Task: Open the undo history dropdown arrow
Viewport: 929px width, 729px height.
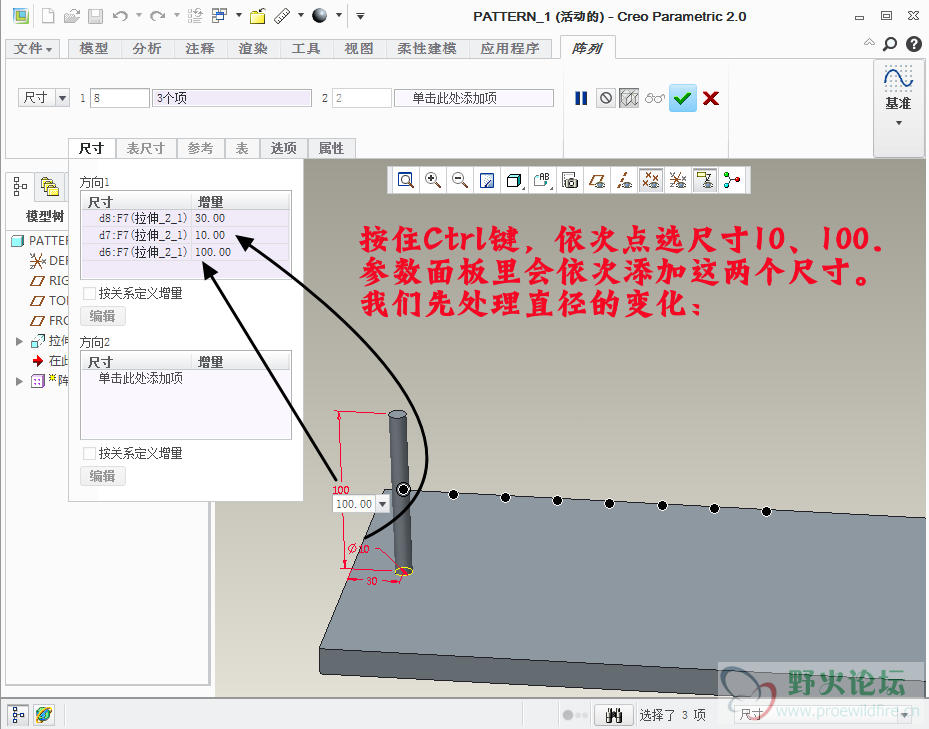Action: [x=139, y=15]
